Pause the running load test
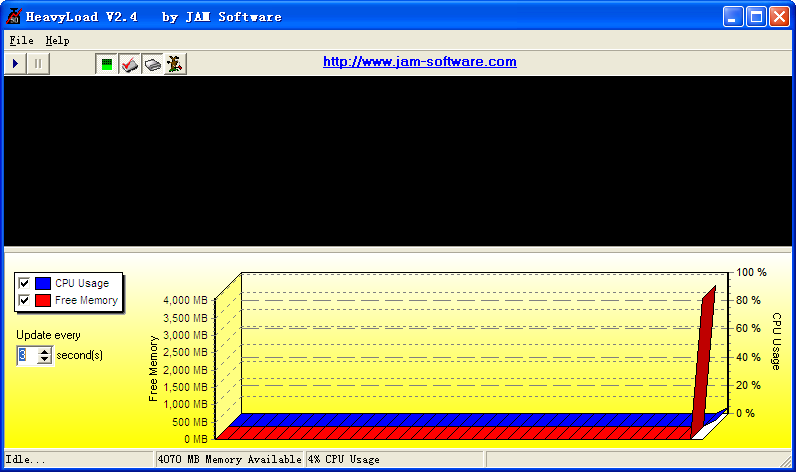Screen dimensions: 796x472 click(x=38, y=64)
